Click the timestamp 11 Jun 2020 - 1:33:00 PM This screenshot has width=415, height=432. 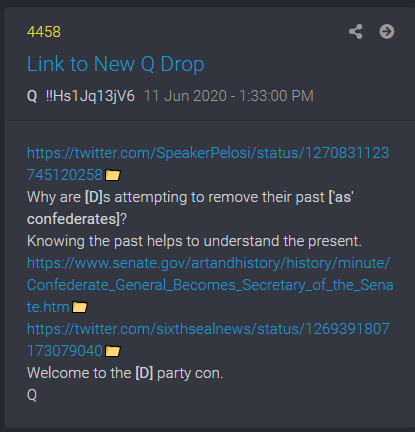pyautogui.click(x=229, y=96)
